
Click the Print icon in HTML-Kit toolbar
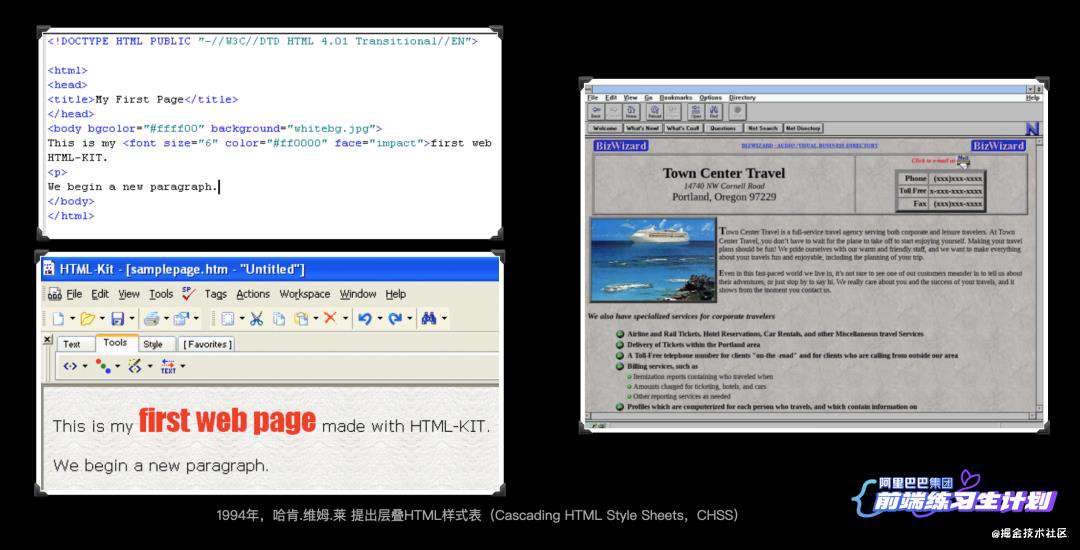click(152, 319)
